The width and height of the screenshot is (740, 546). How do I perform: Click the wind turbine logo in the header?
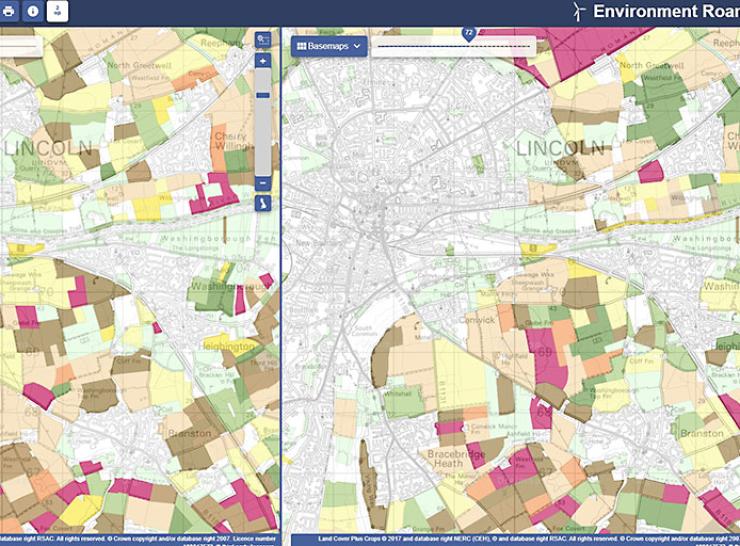coord(579,11)
